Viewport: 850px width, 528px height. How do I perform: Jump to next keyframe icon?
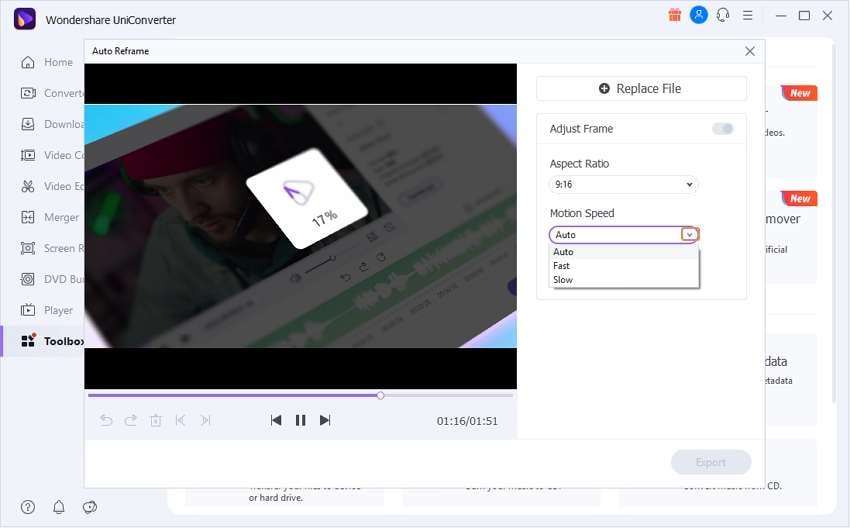pyautogui.click(x=205, y=421)
